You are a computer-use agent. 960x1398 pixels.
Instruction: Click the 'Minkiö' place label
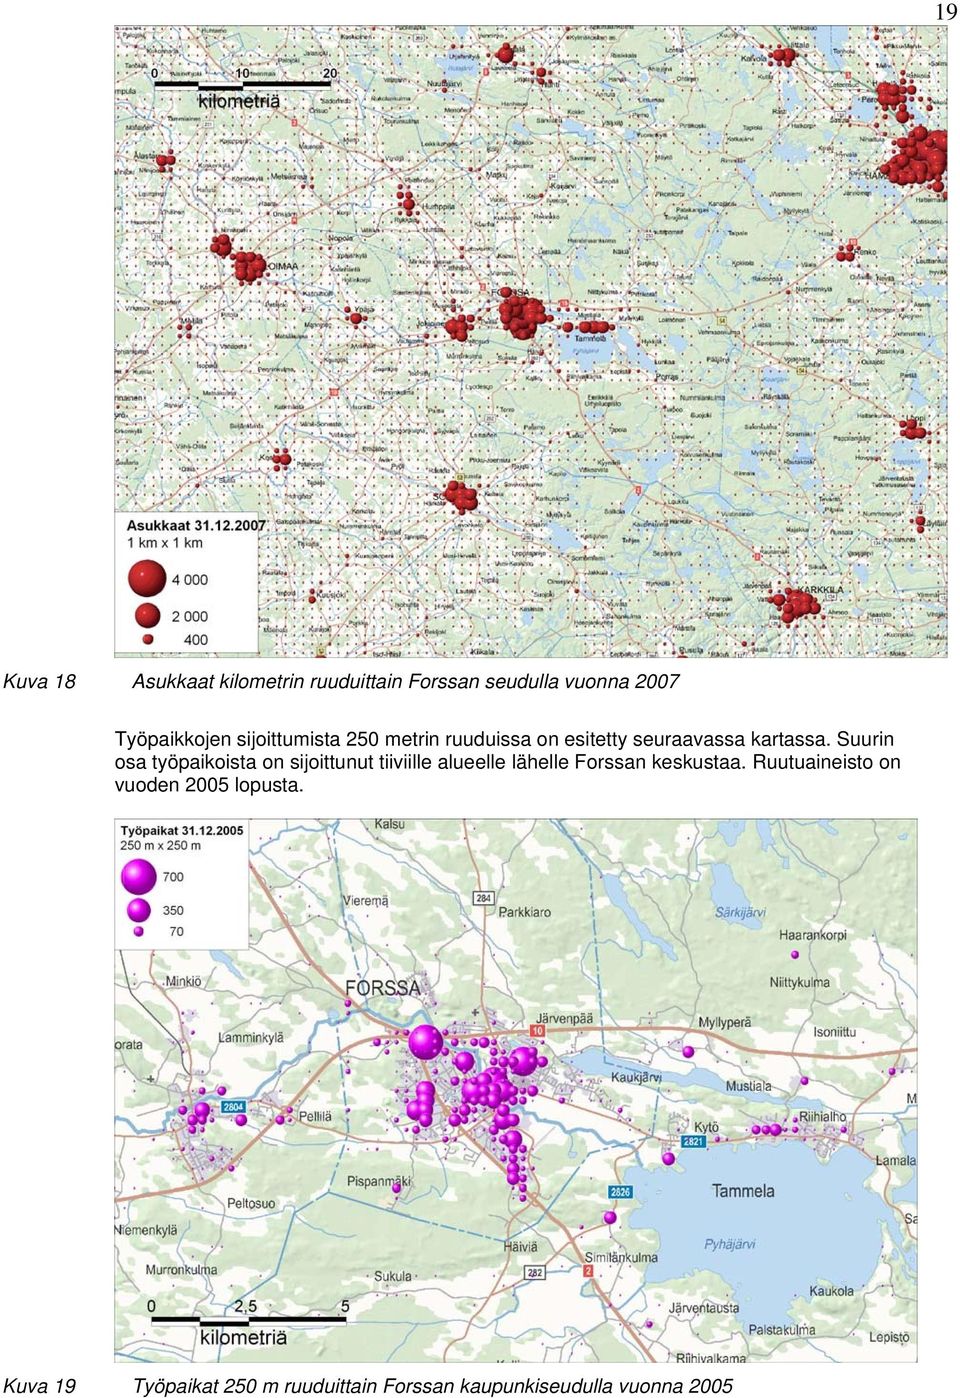click(x=183, y=981)
